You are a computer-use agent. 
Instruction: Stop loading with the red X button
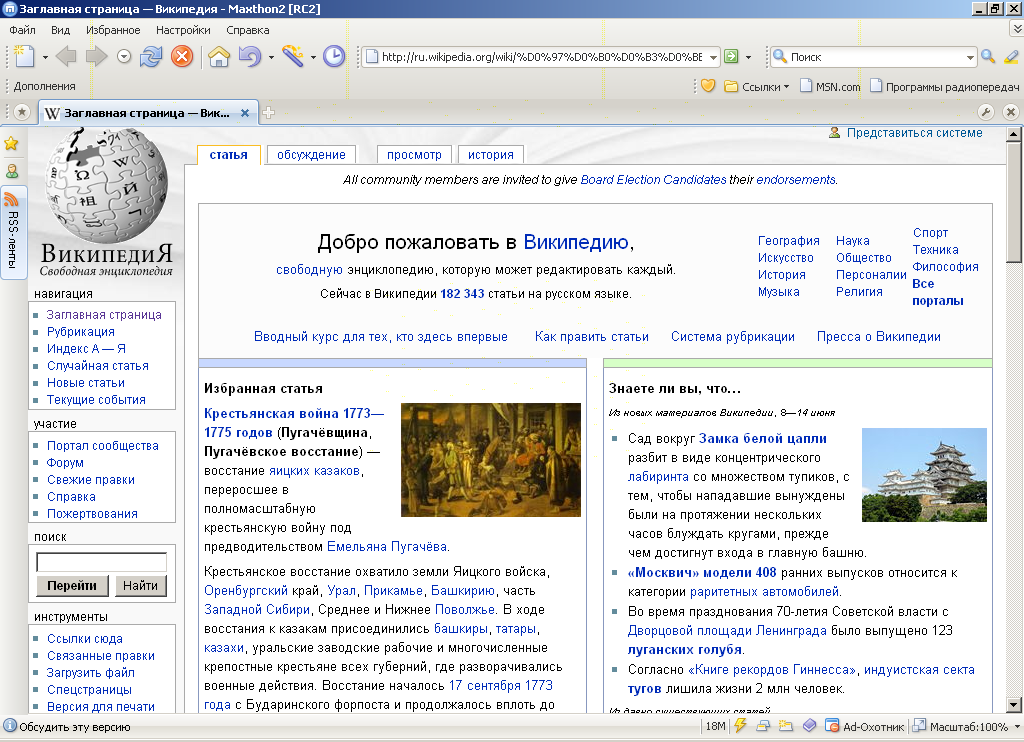(182, 56)
